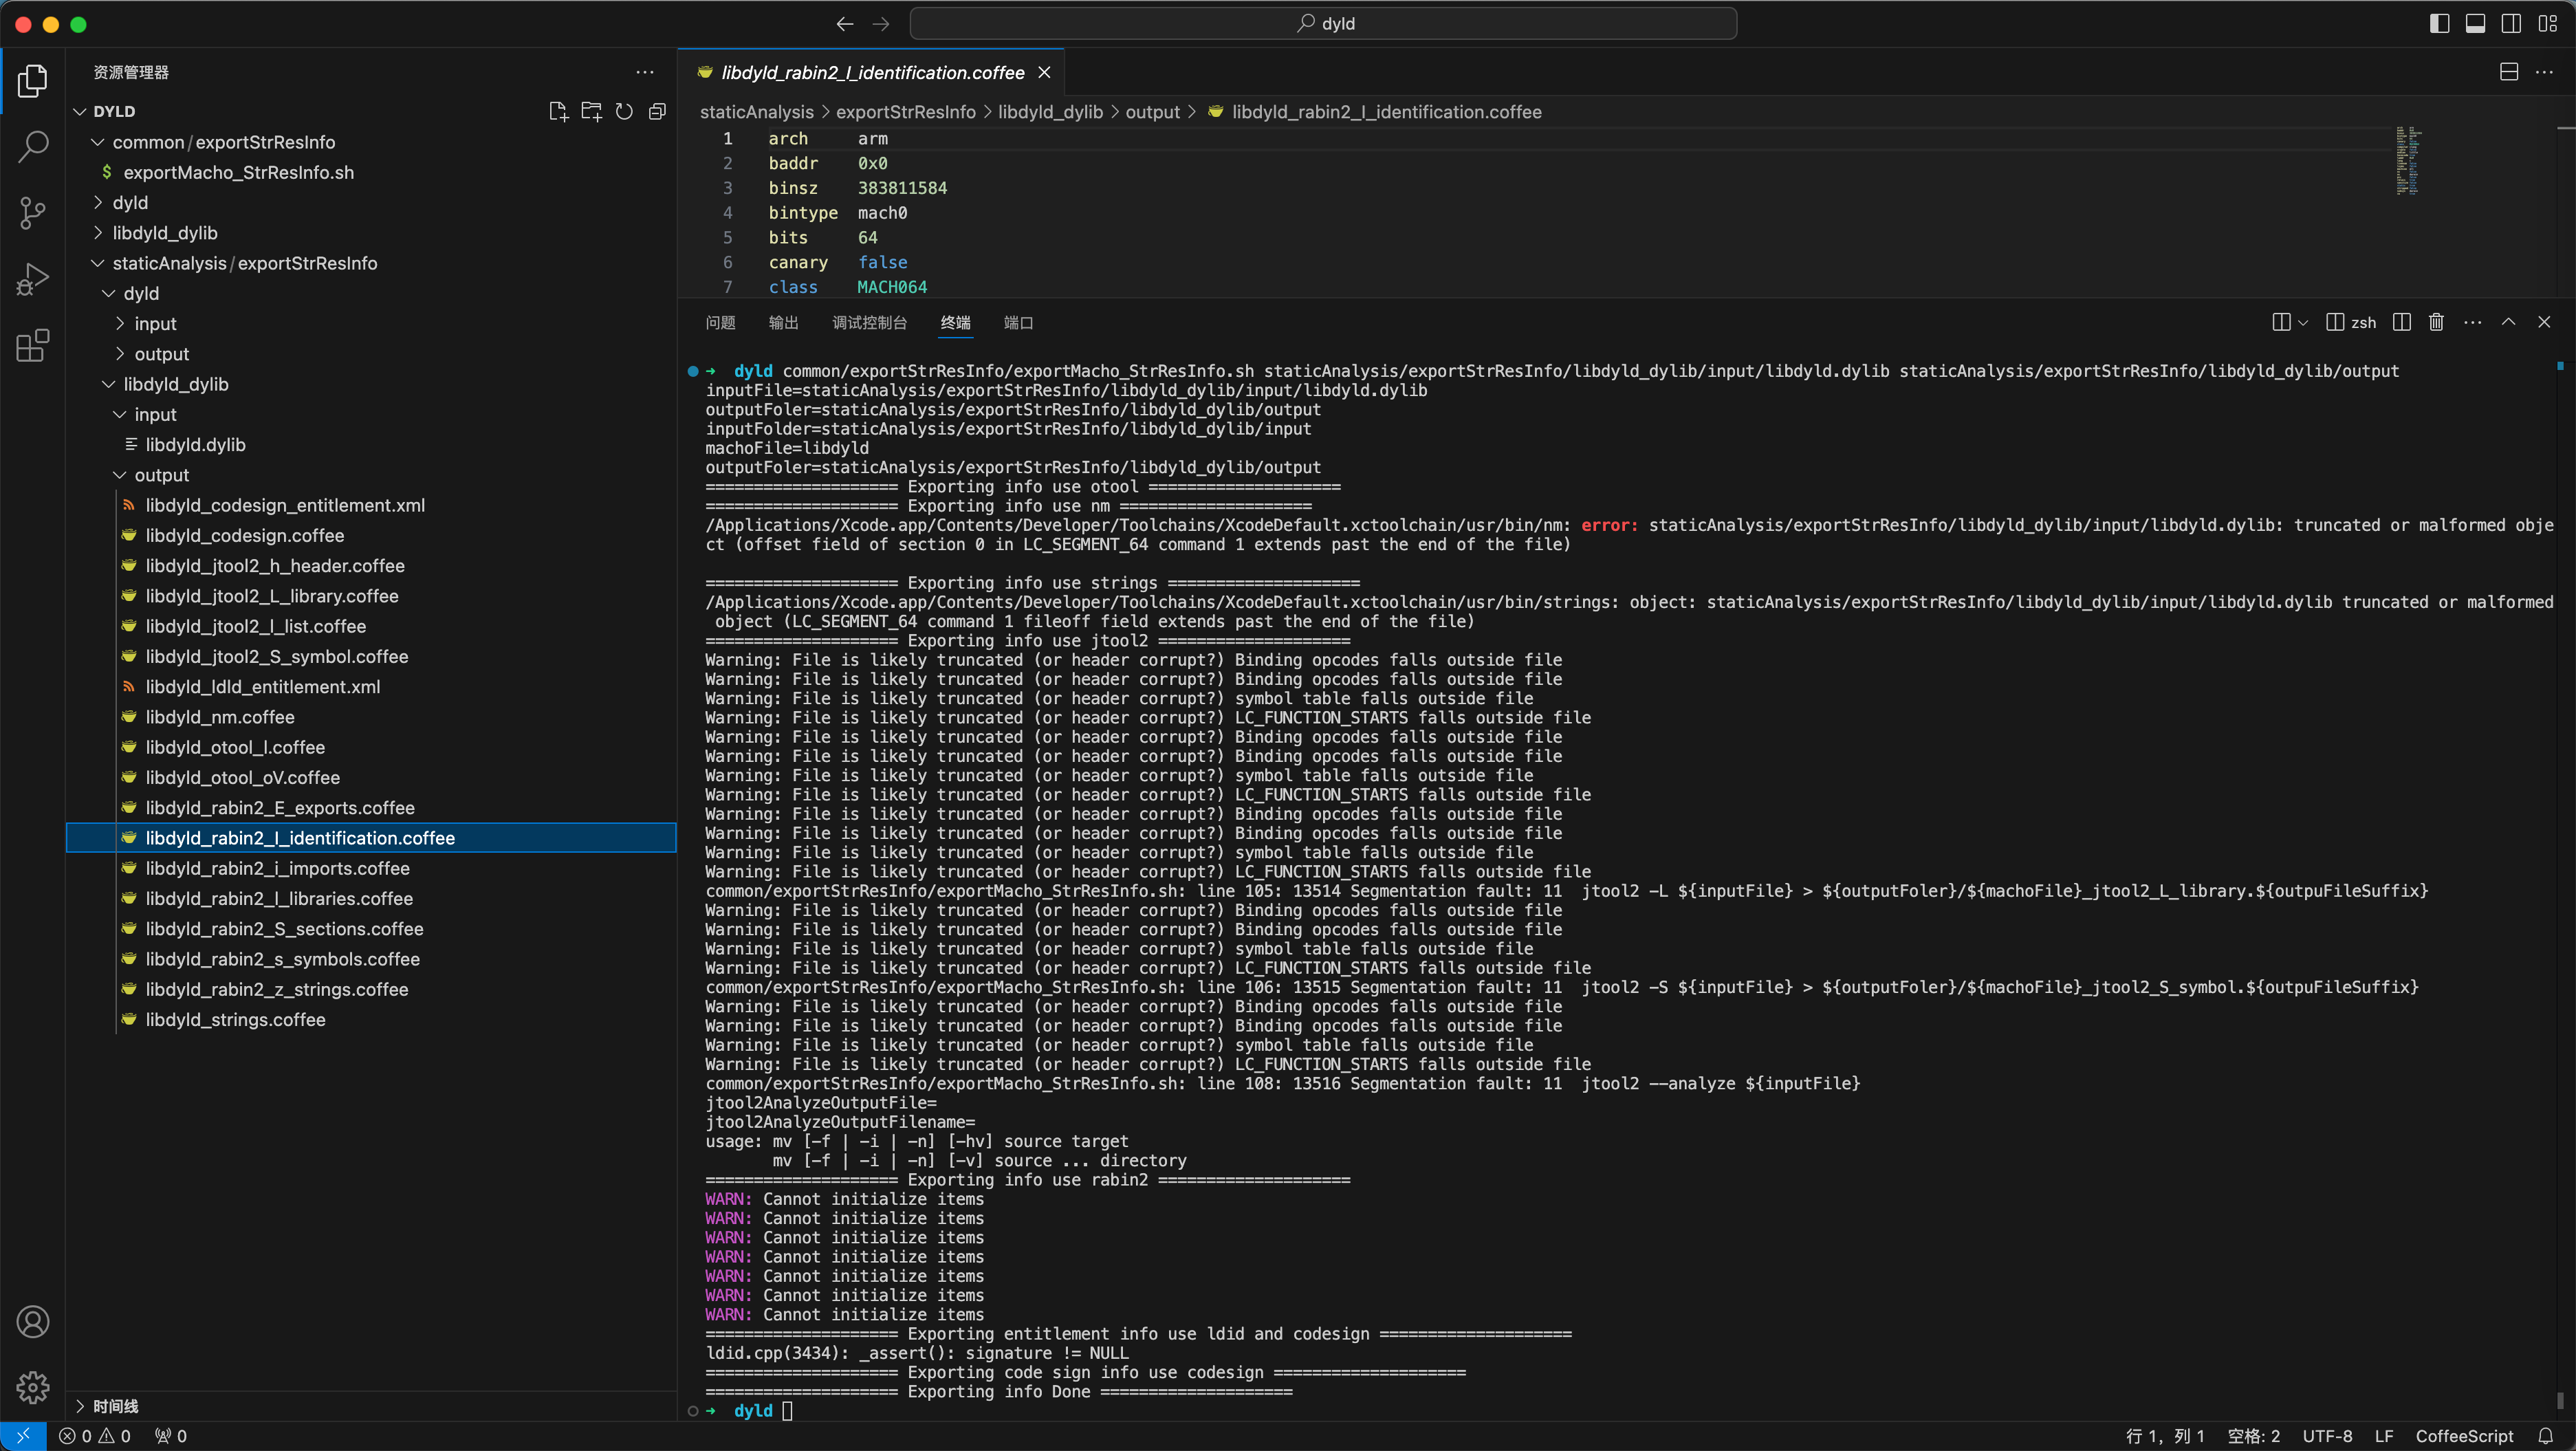Go back using navigation arrow
2576x1451 pixels.
pyautogui.click(x=845, y=23)
